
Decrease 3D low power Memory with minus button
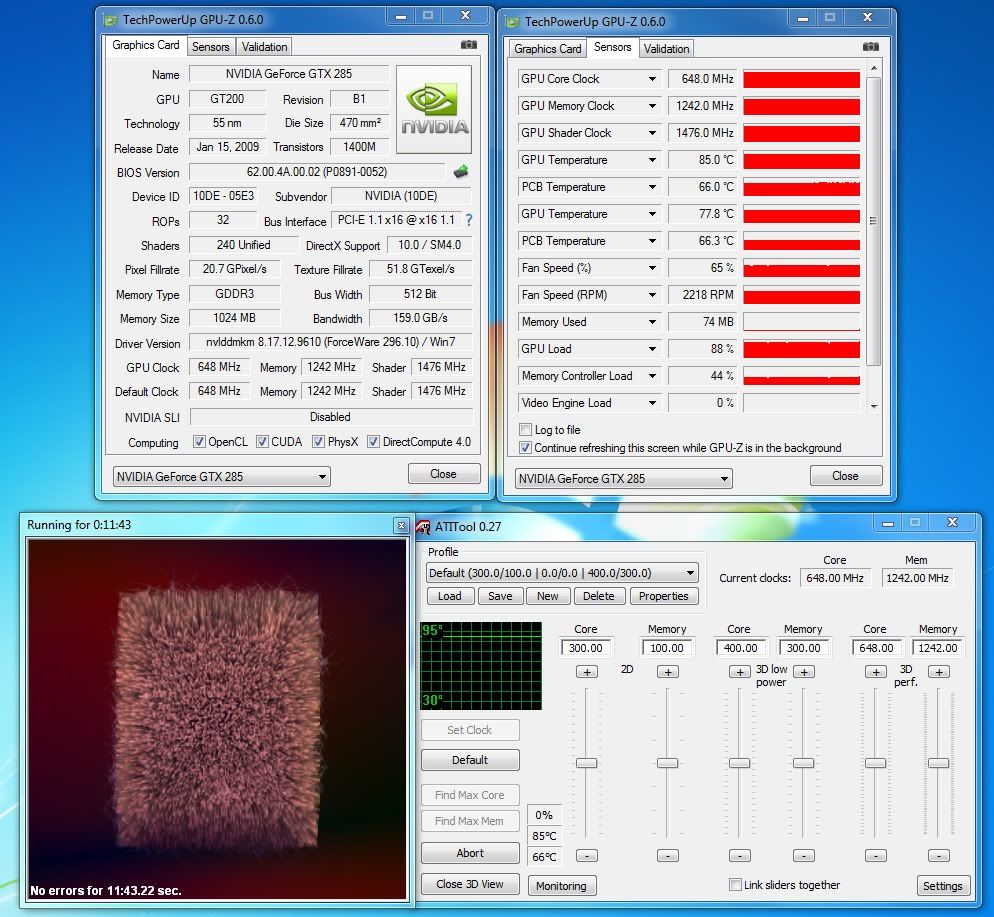(804, 856)
